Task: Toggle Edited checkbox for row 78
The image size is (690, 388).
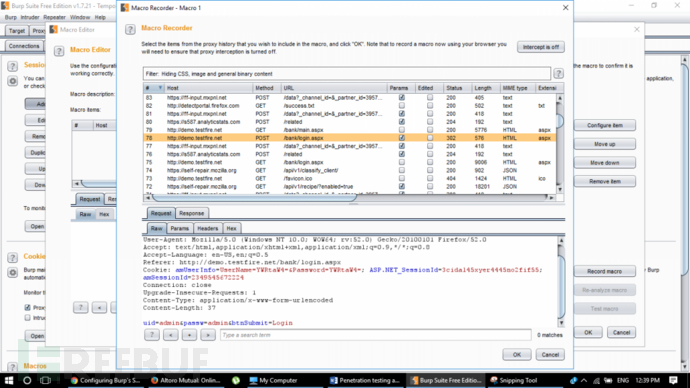Action: [430, 138]
